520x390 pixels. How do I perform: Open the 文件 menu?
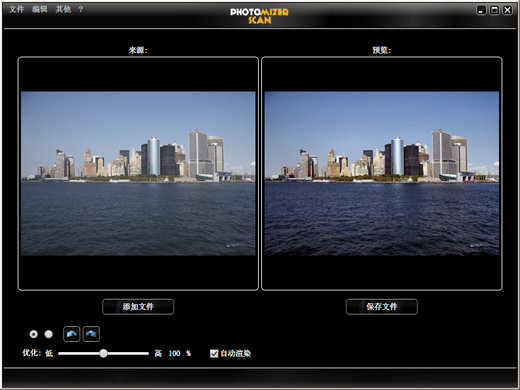[x=16, y=9]
